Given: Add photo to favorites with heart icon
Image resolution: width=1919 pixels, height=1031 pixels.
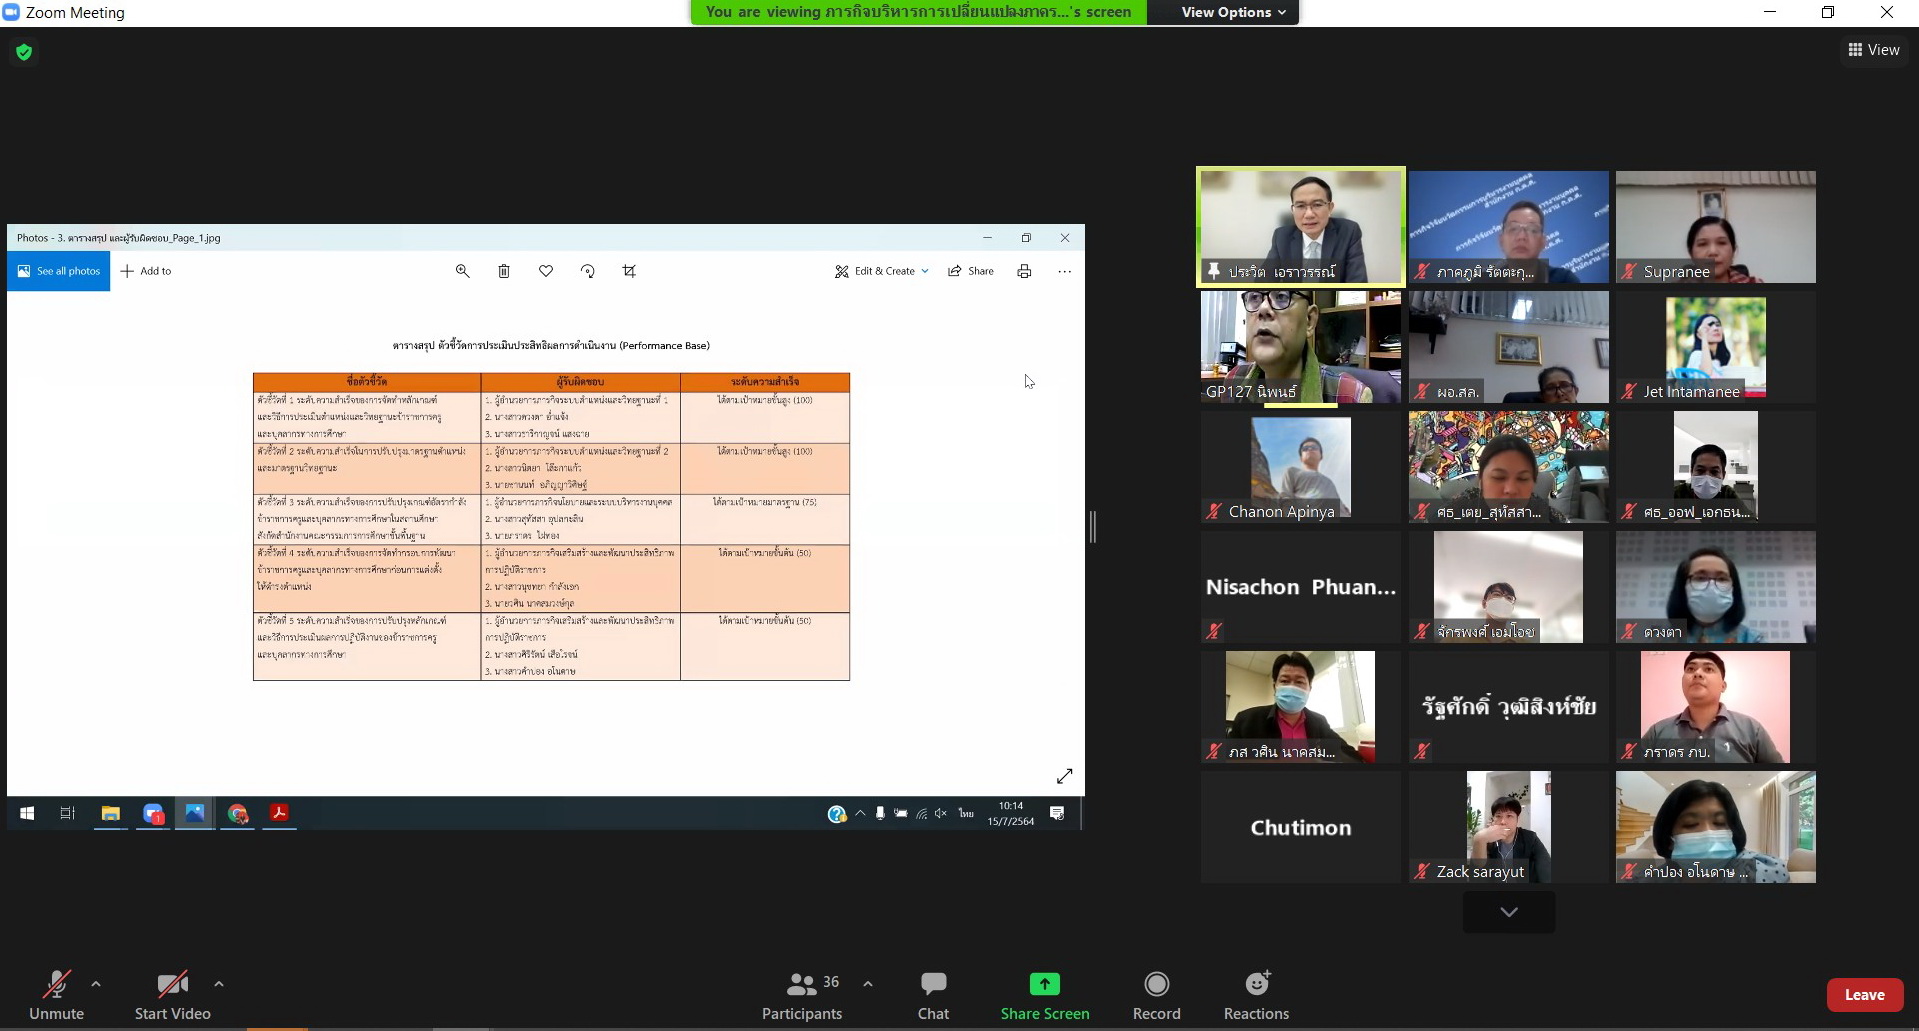Looking at the screenshot, I should tap(546, 271).
